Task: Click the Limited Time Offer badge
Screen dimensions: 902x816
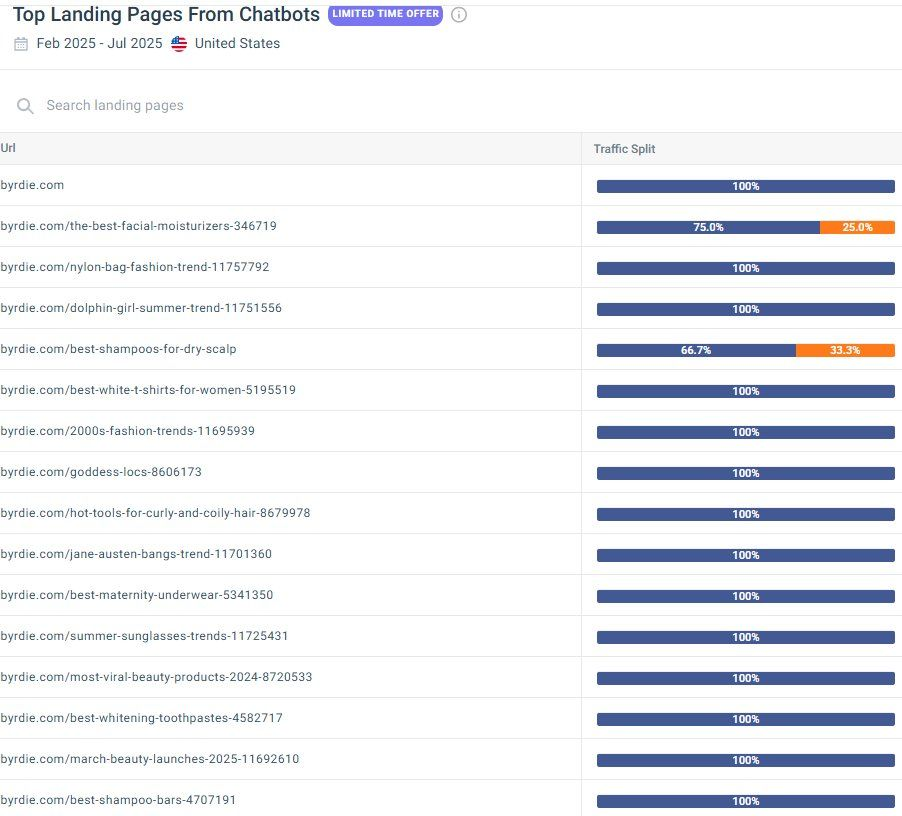Action: click(x=385, y=14)
